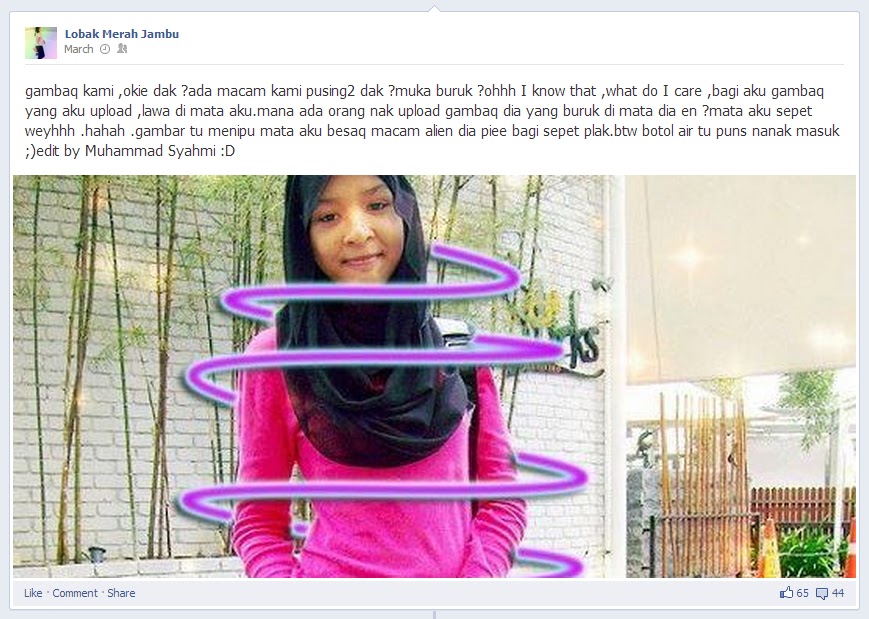Click the timeline pointer notch above the post
The image size is (869, 619).
[434, 8]
